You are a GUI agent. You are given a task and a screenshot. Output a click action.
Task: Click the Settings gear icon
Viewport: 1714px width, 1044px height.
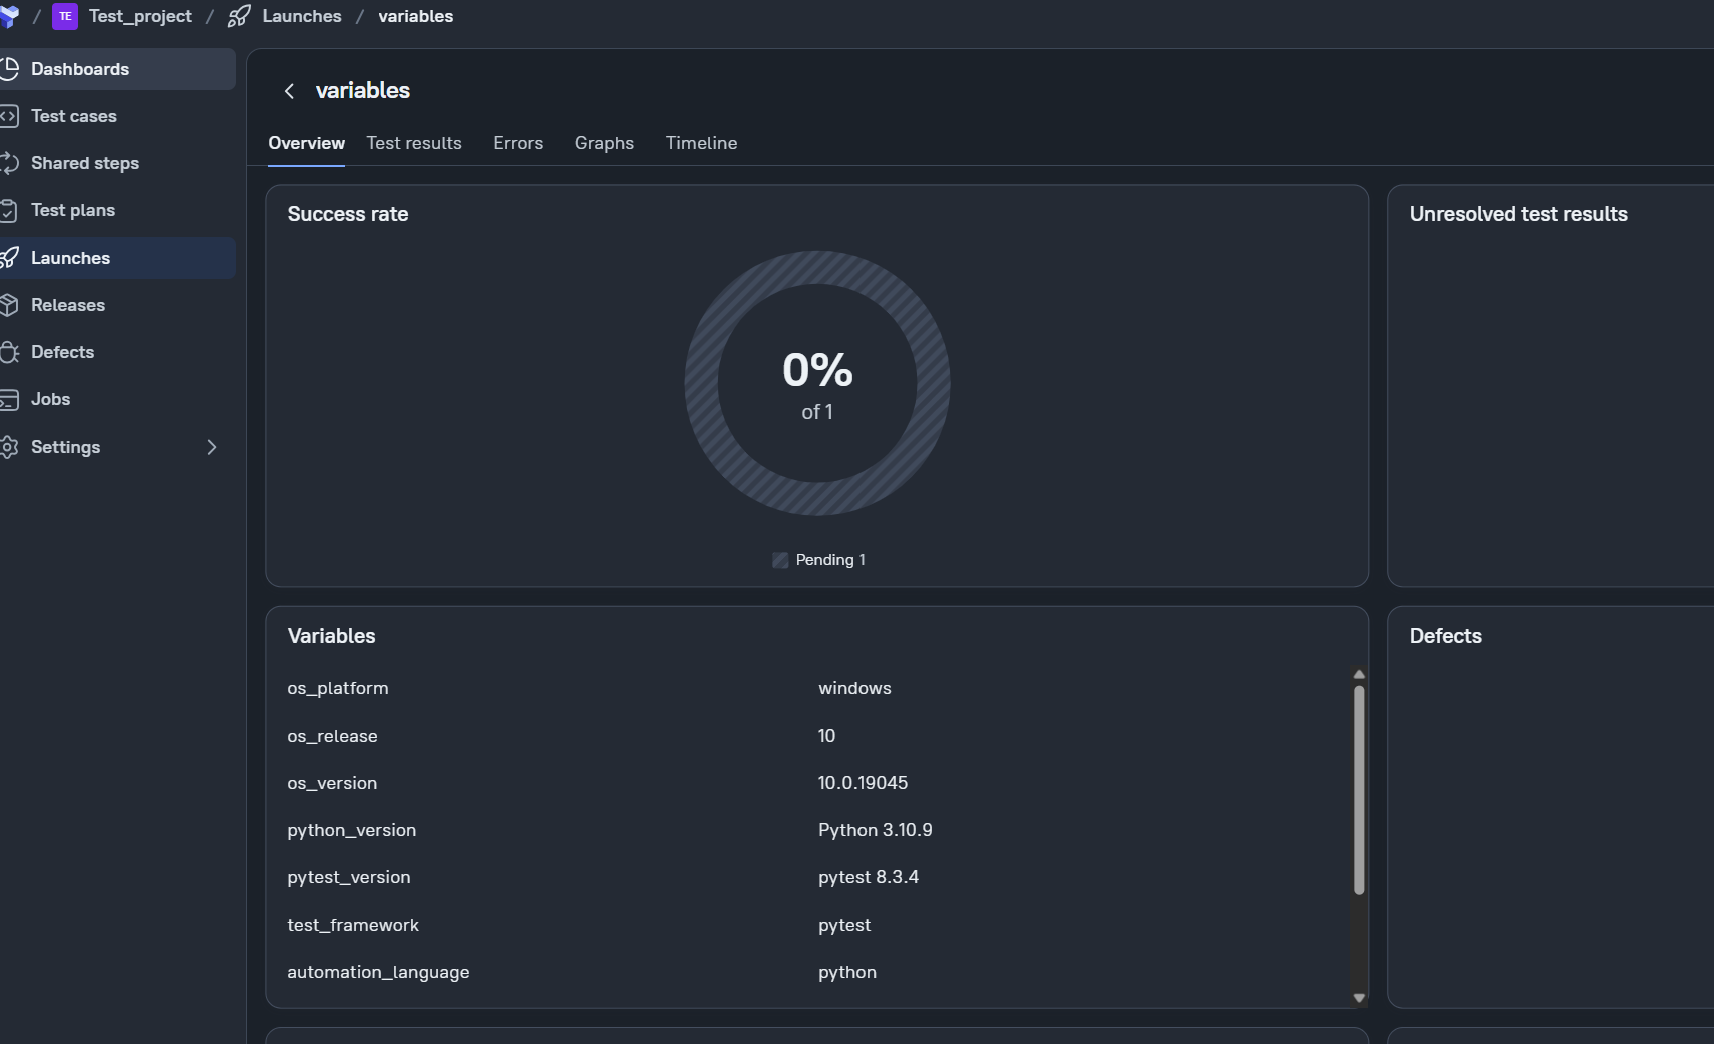9,447
